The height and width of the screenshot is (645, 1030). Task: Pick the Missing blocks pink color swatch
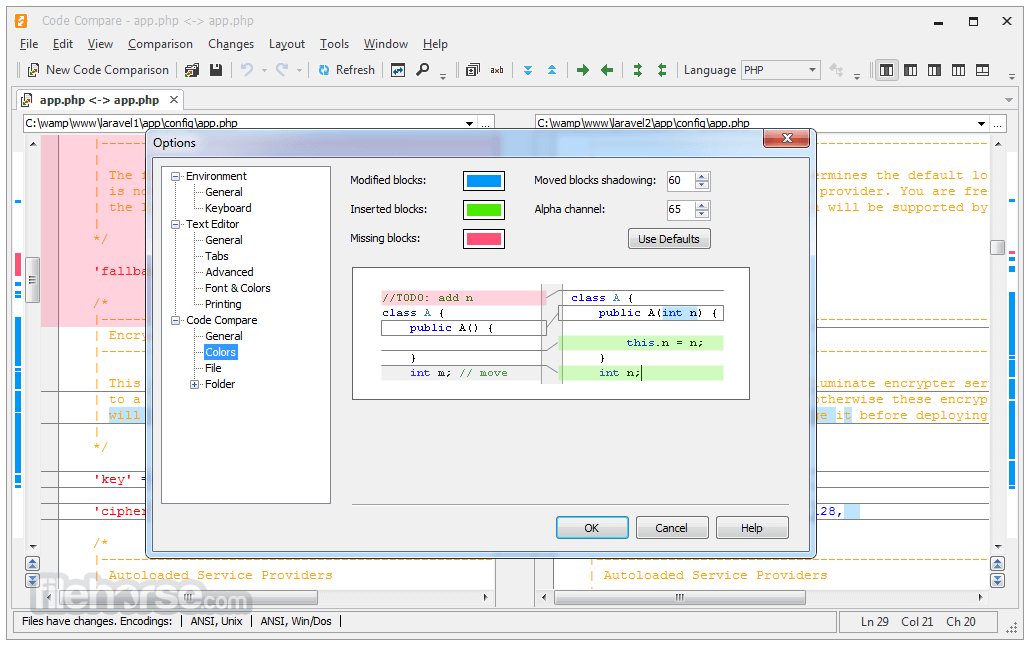pyautogui.click(x=484, y=238)
